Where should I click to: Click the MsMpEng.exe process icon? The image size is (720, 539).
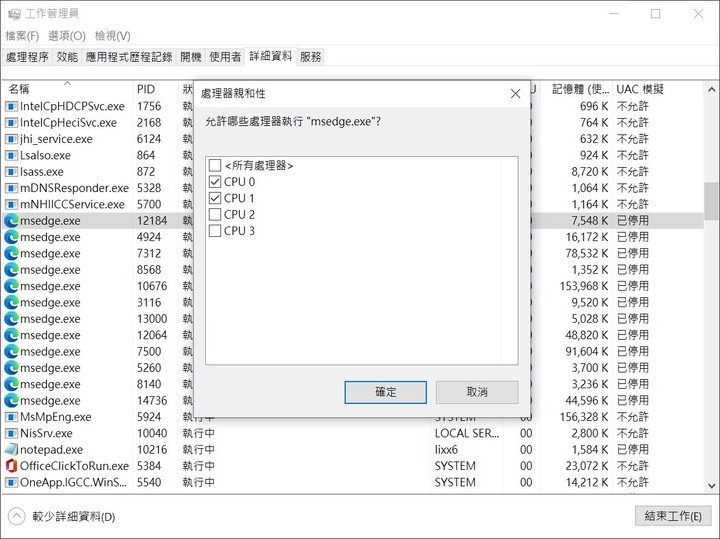(x=11, y=417)
